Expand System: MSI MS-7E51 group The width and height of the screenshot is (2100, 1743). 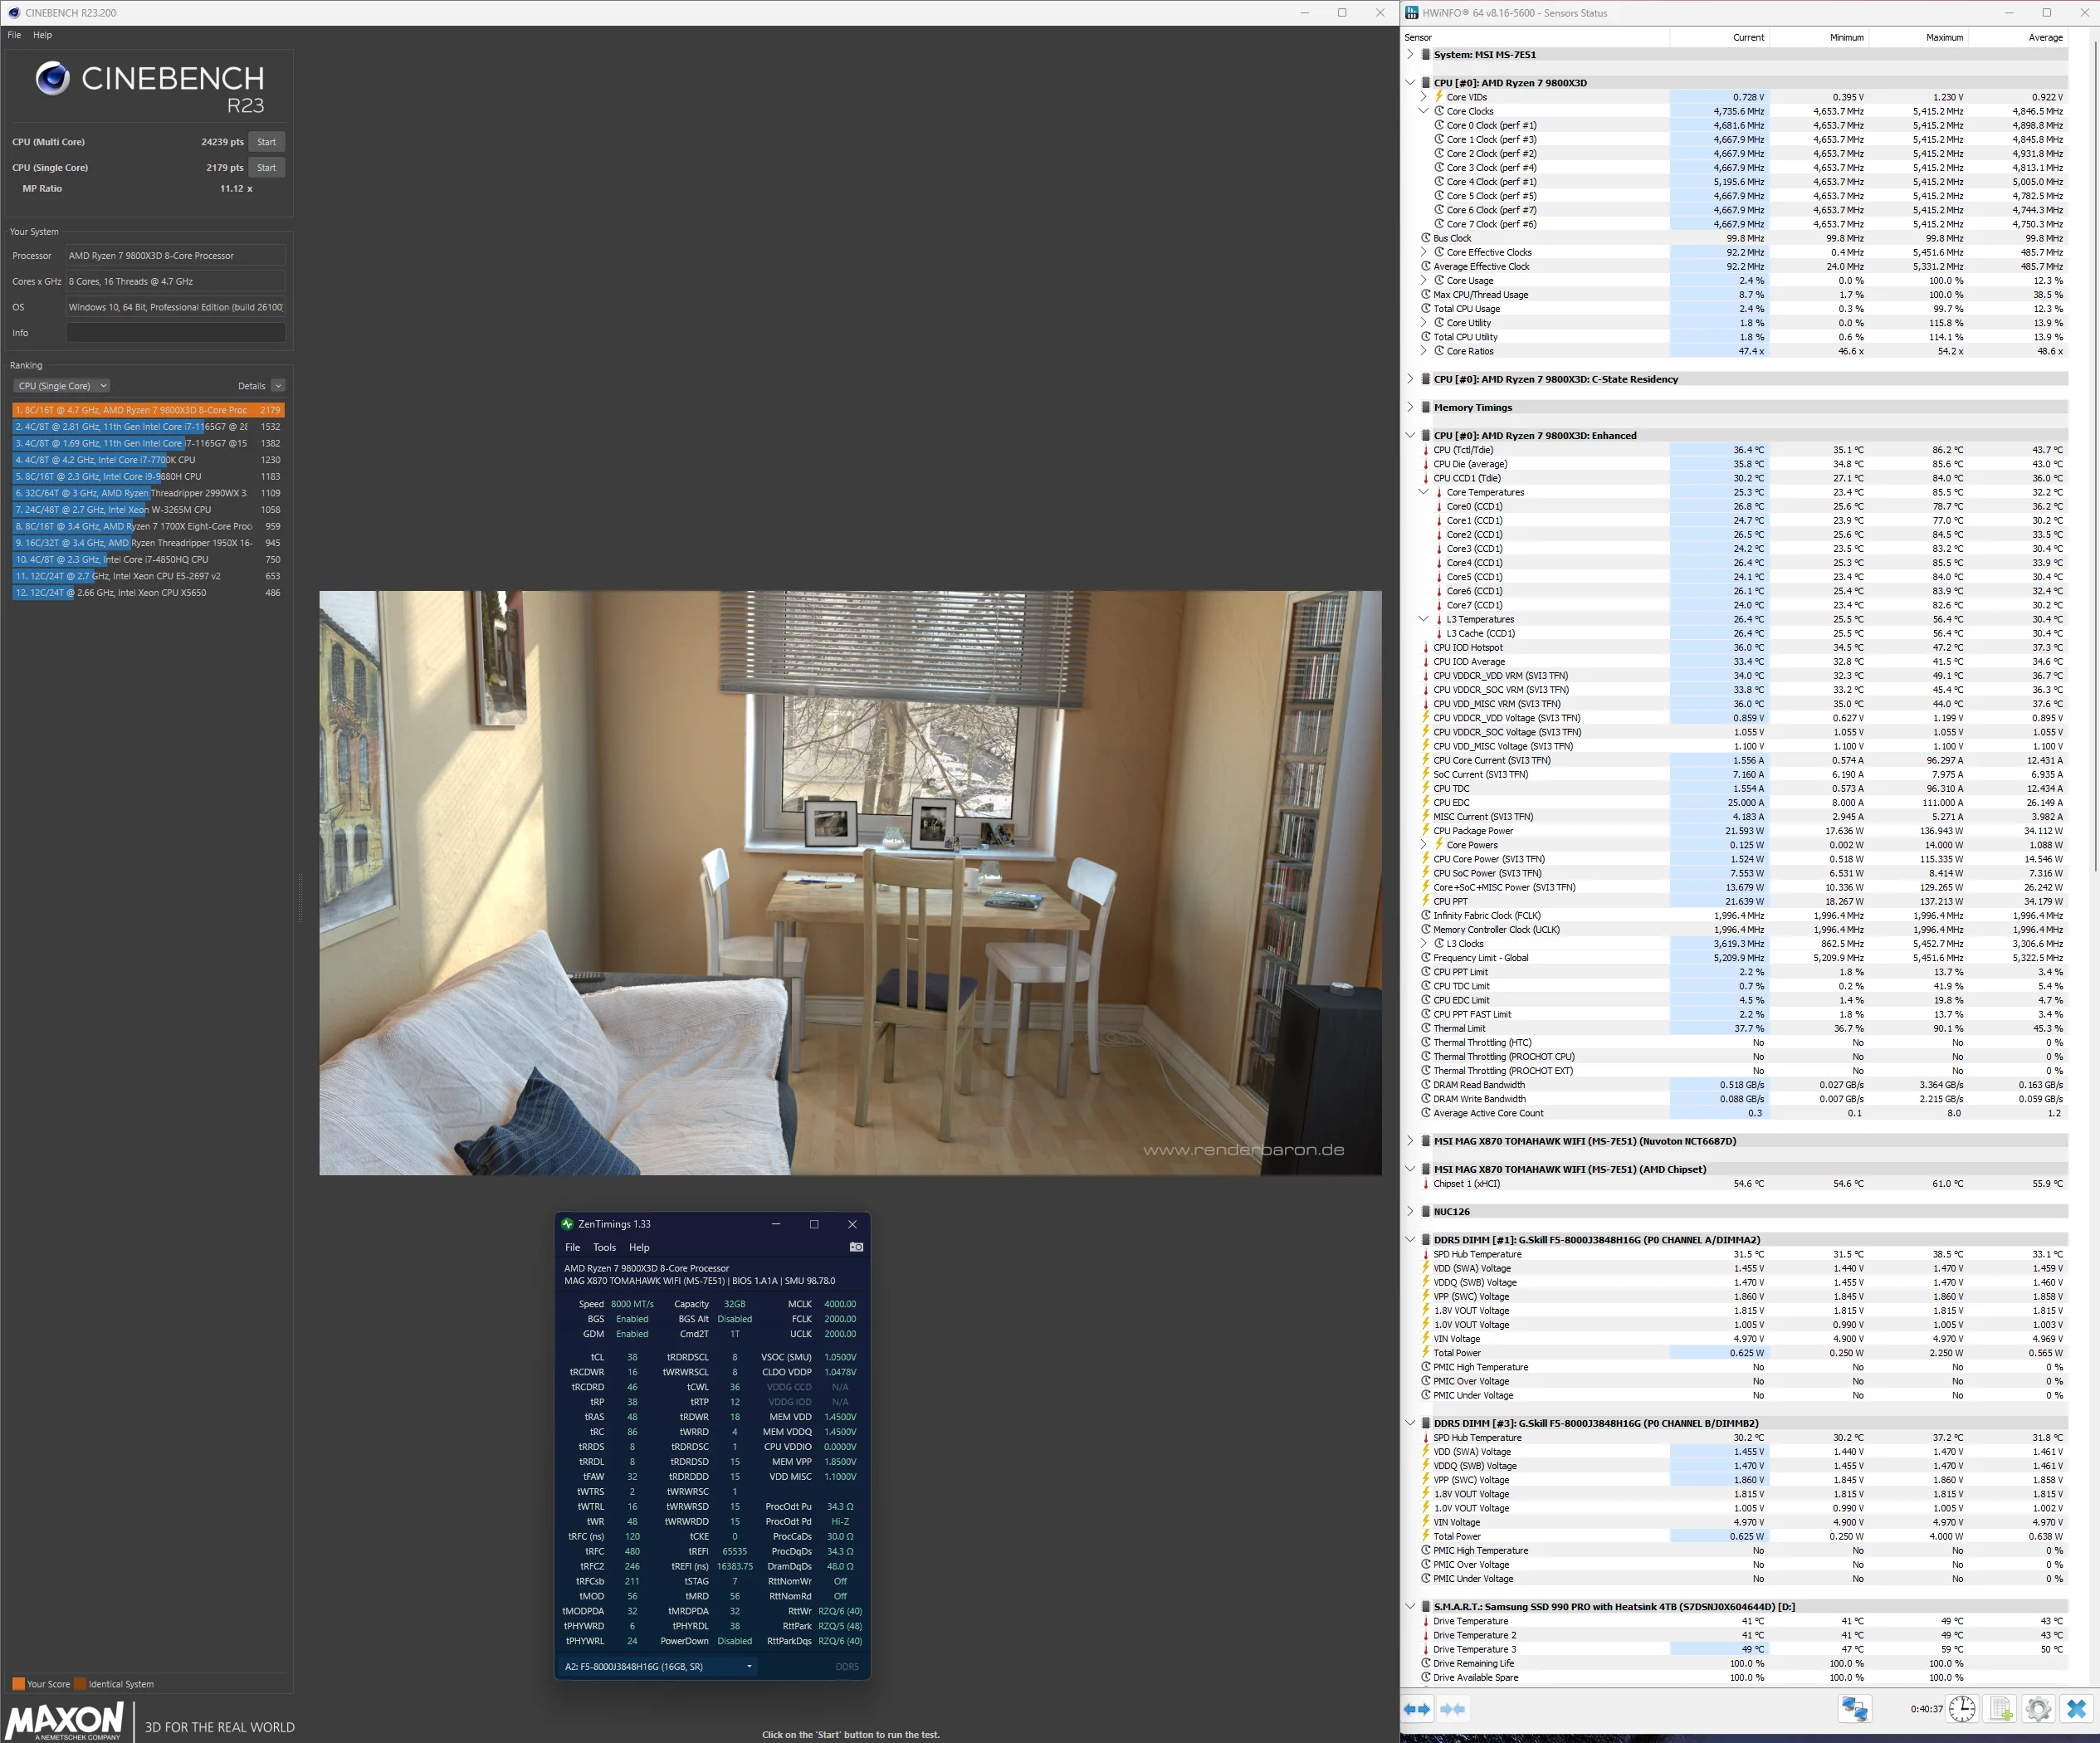coord(1410,55)
